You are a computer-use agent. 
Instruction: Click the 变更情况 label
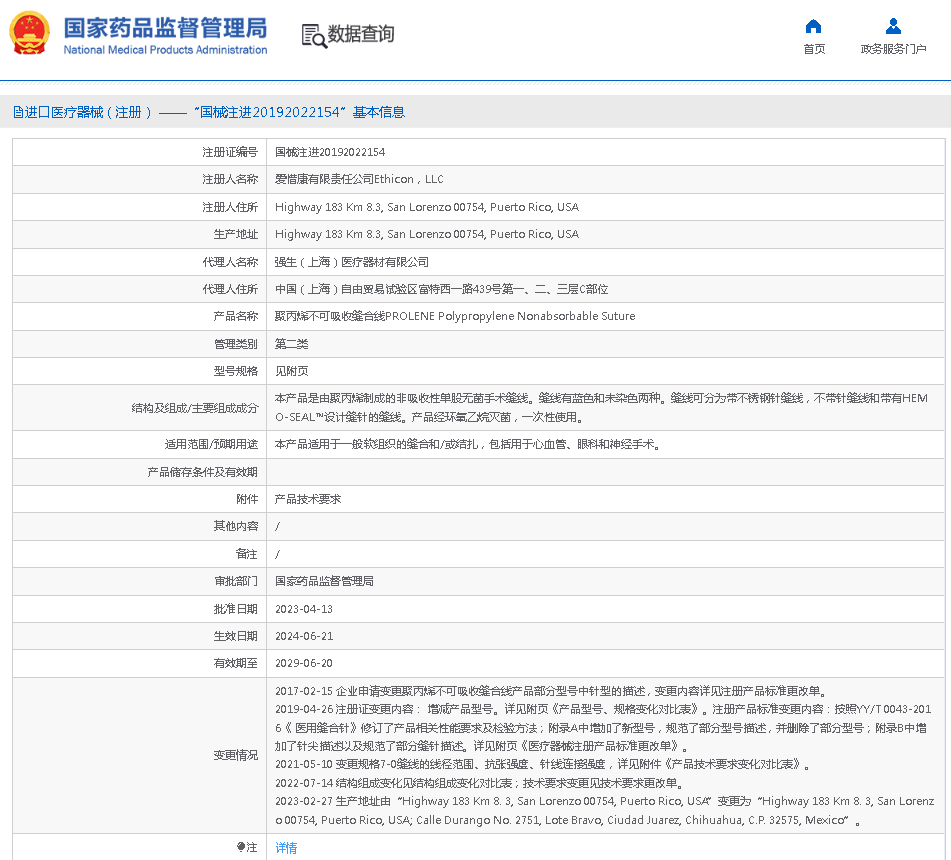pyautogui.click(x=235, y=755)
